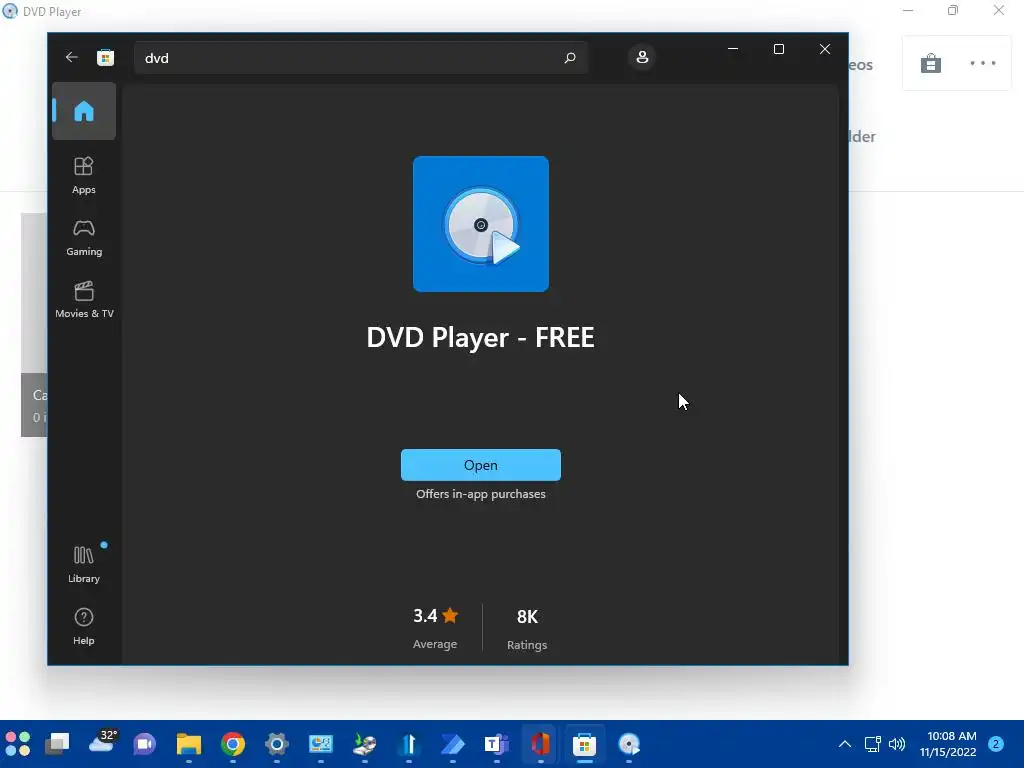Launch Google Chrome from taskbar

pyautogui.click(x=232, y=744)
